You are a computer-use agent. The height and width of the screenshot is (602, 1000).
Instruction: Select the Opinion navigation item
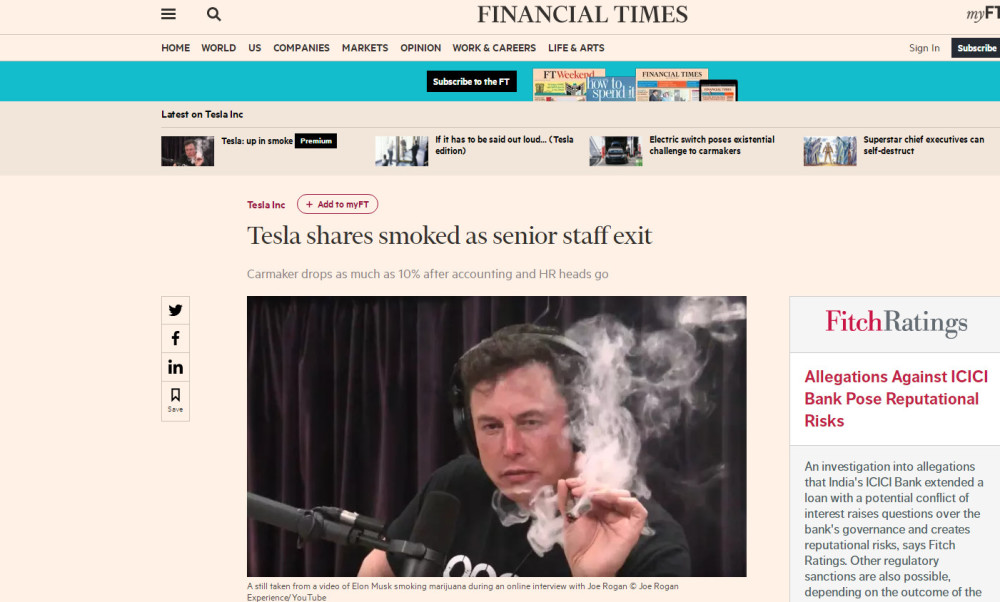[x=420, y=48]
